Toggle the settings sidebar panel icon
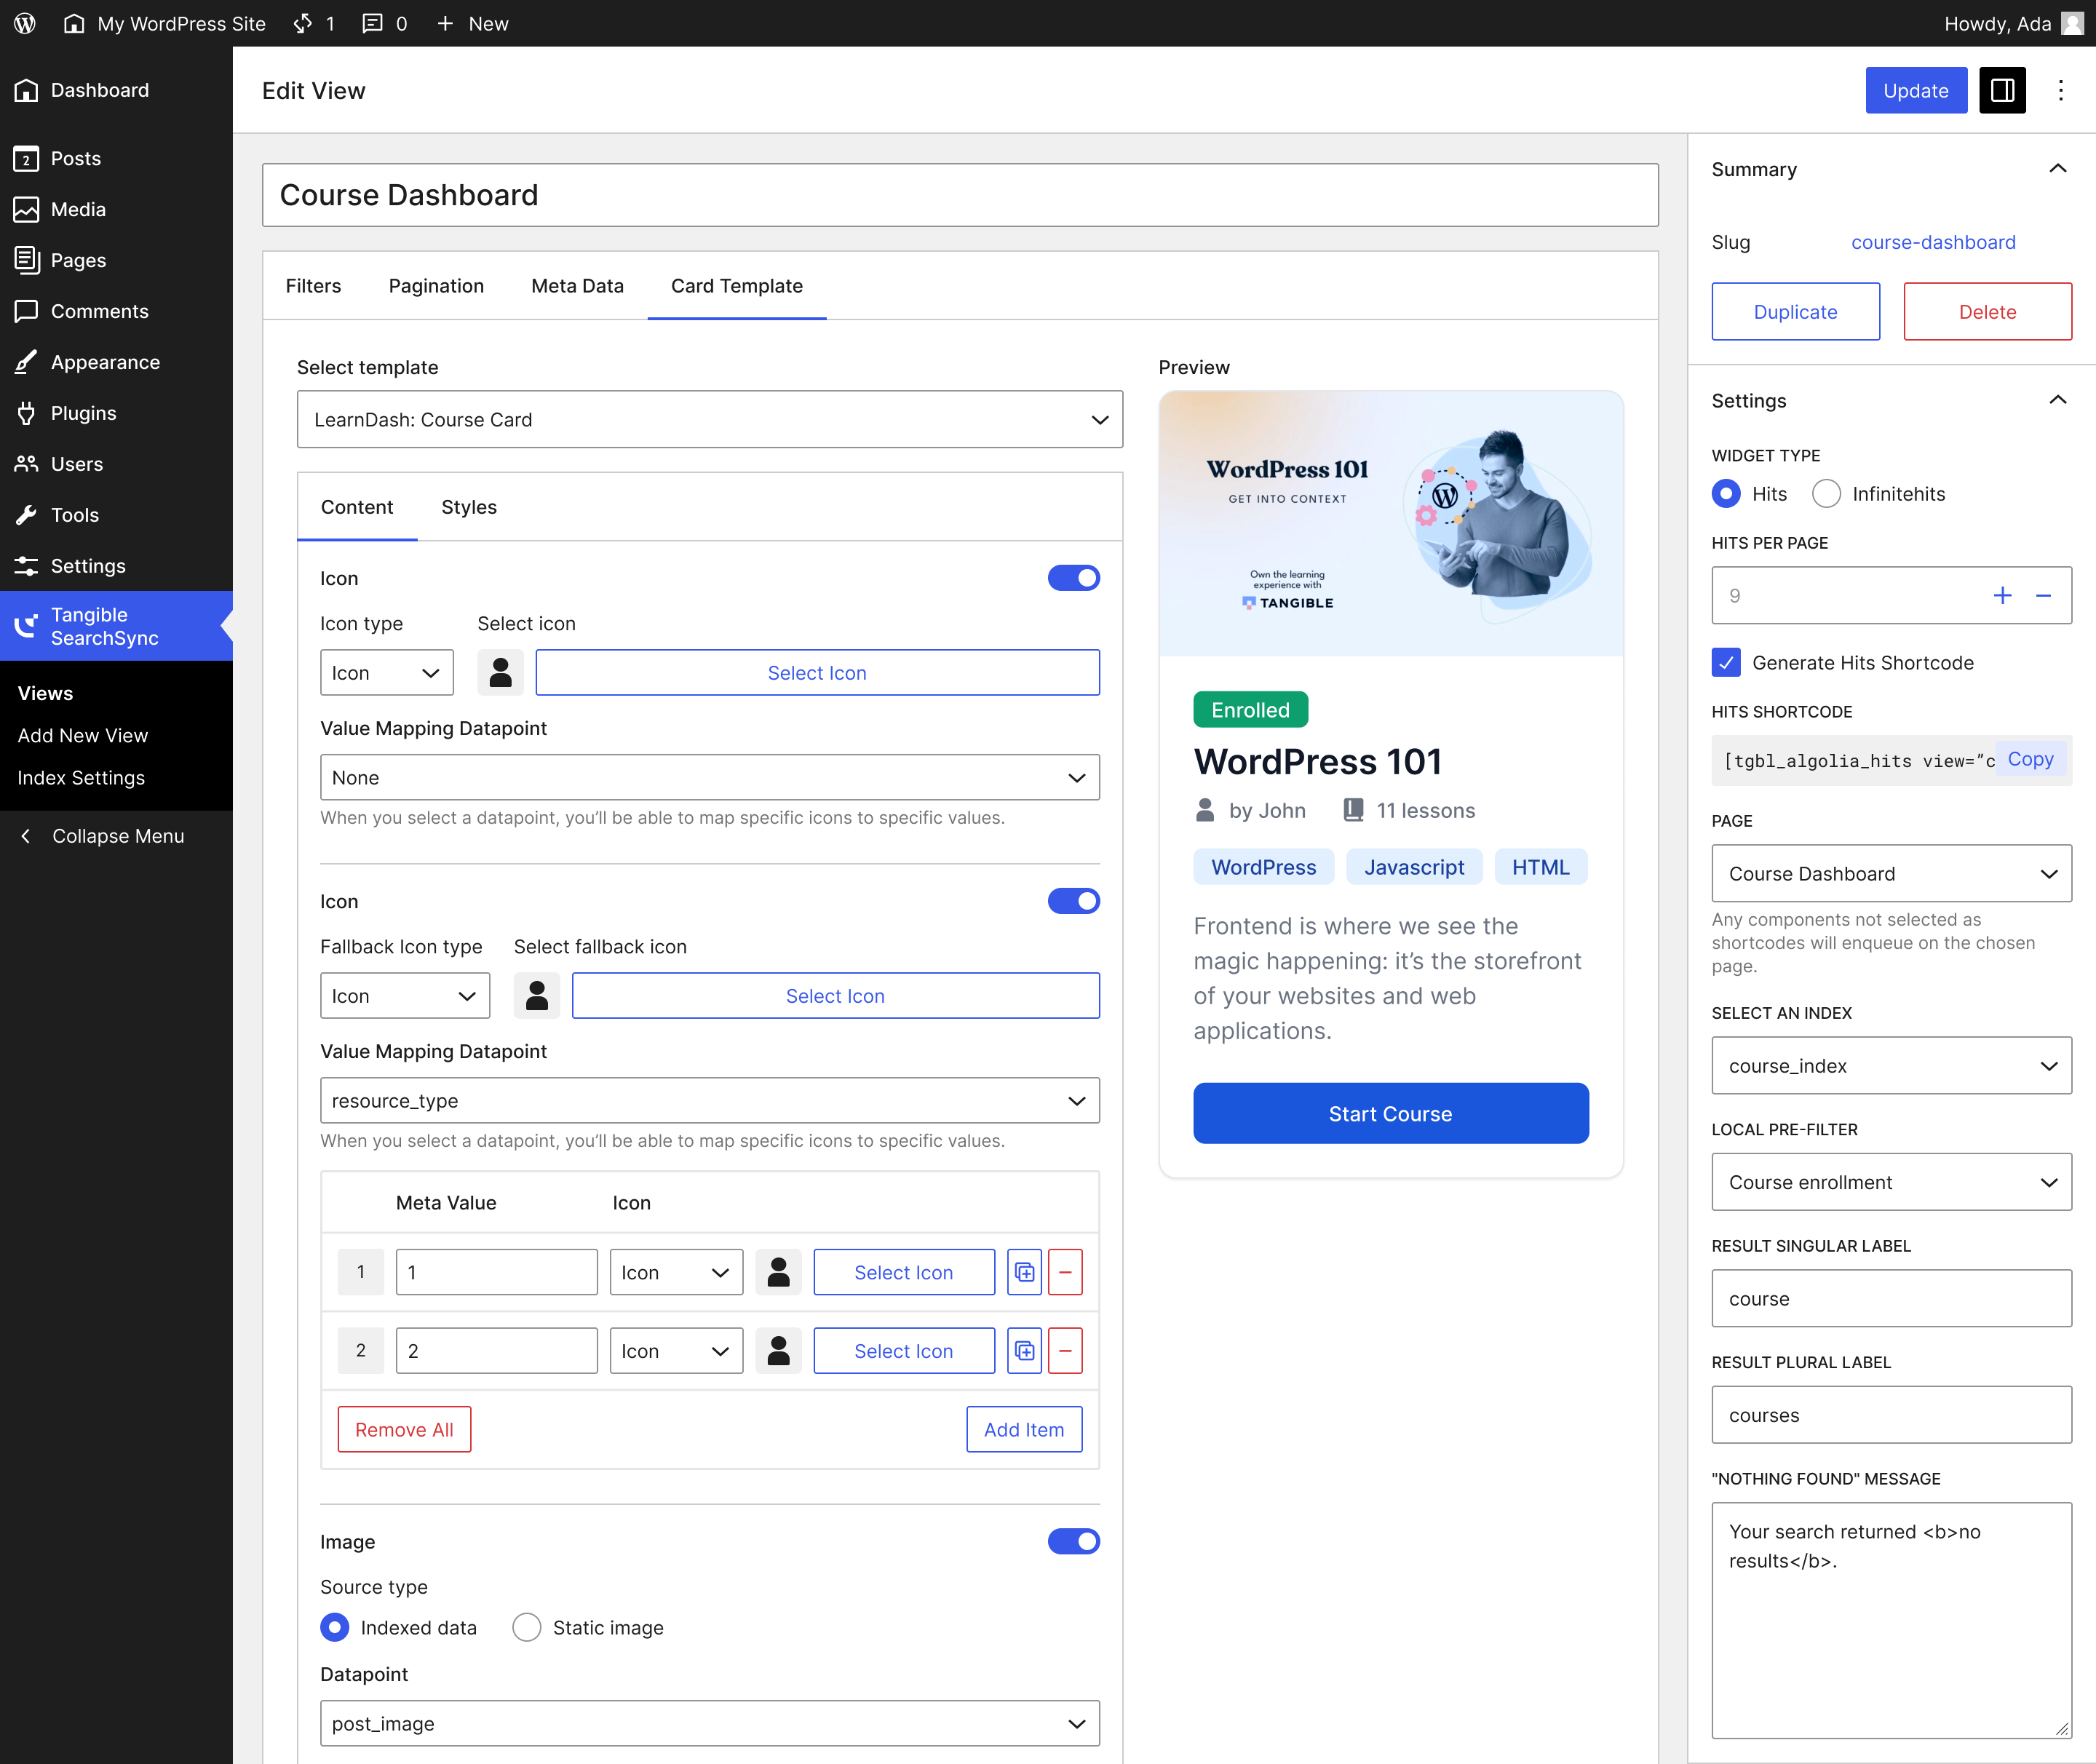 tap(2002, 90)
